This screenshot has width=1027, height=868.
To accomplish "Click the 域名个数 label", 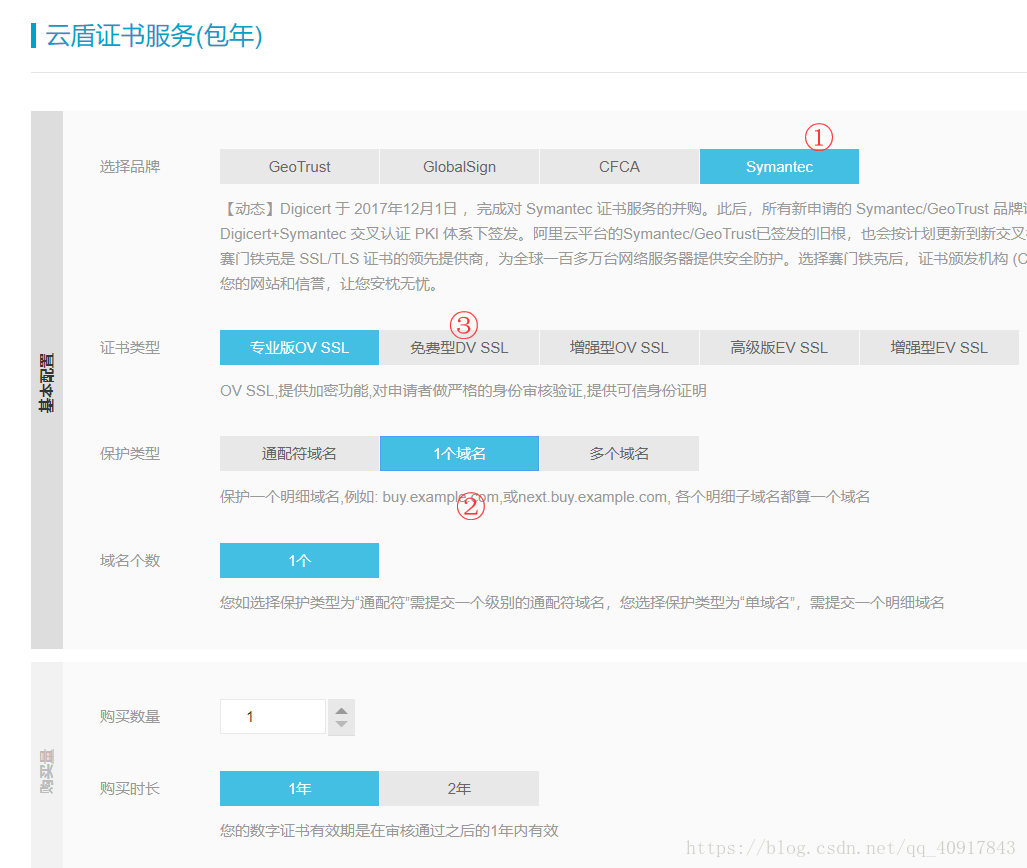I will click(130, 560).
